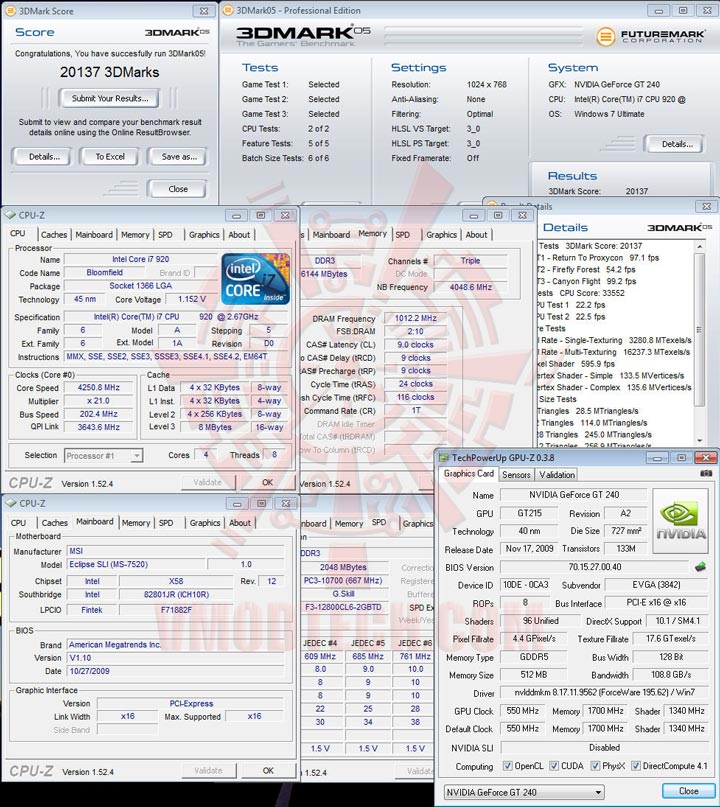
Task: Click the 20137 3DMarks score text
Action: [110, 72]
